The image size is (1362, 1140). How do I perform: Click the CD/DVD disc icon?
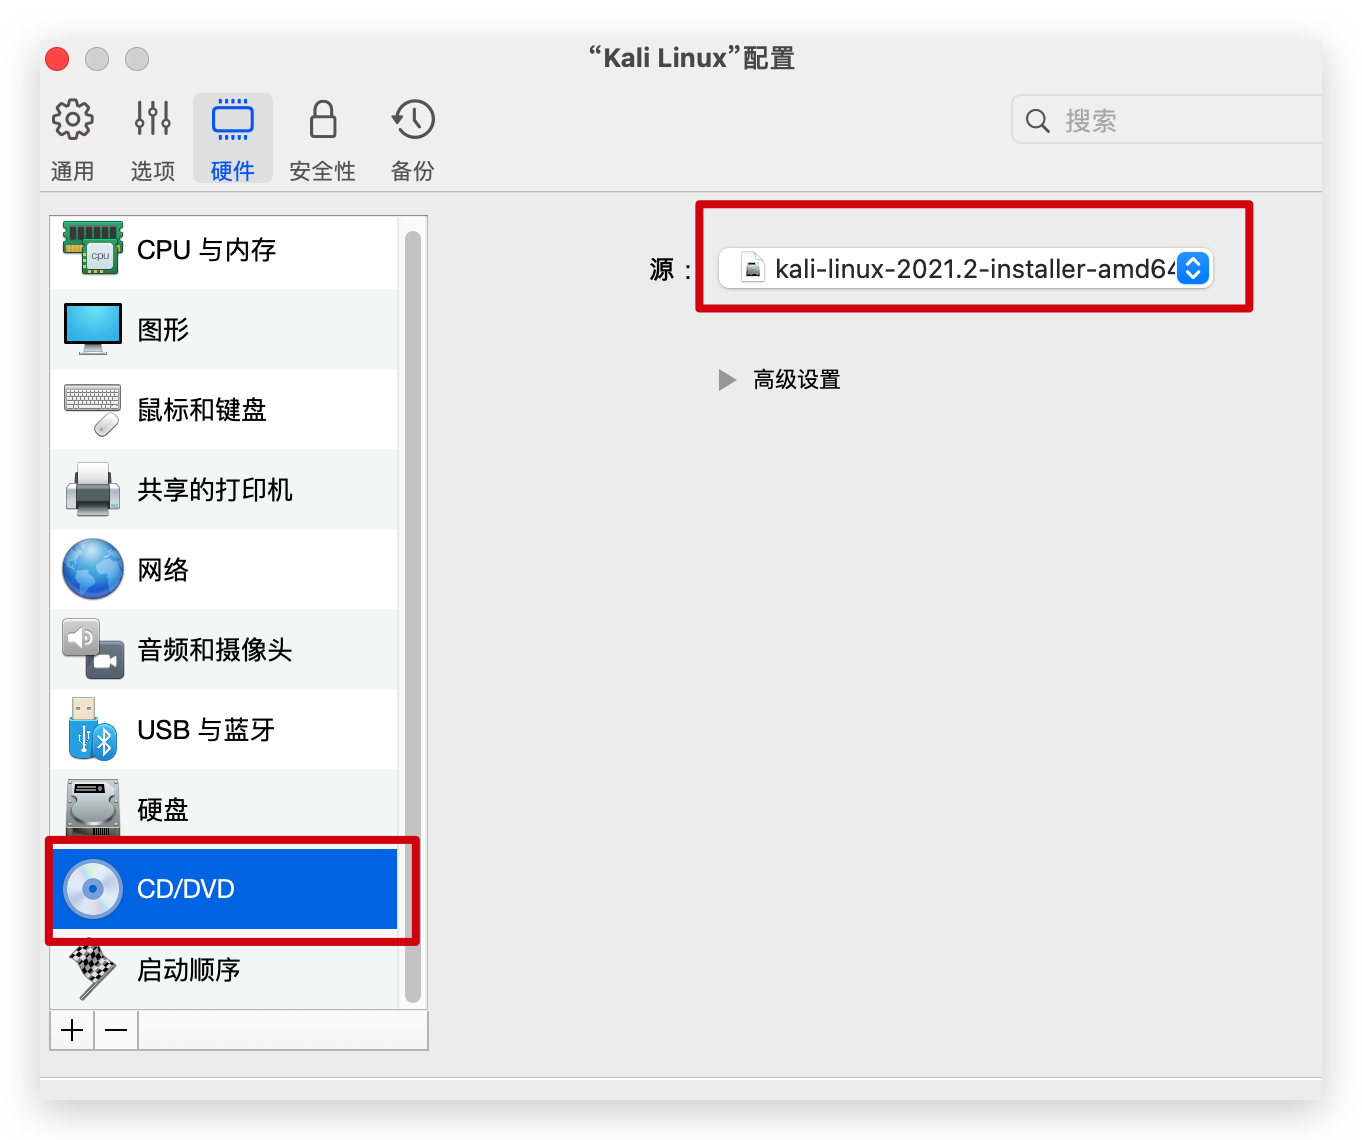pyautogui.click(x=93, y=889)
